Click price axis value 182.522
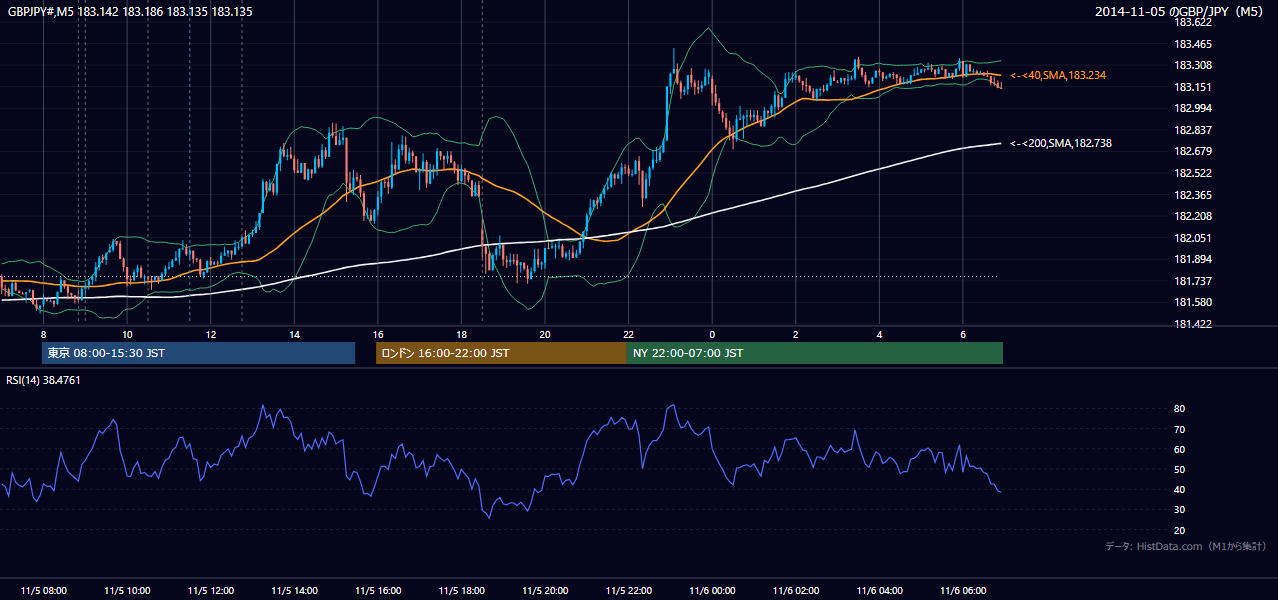Viewport: 1278px width, 600px height. (x=1192, y=173)
